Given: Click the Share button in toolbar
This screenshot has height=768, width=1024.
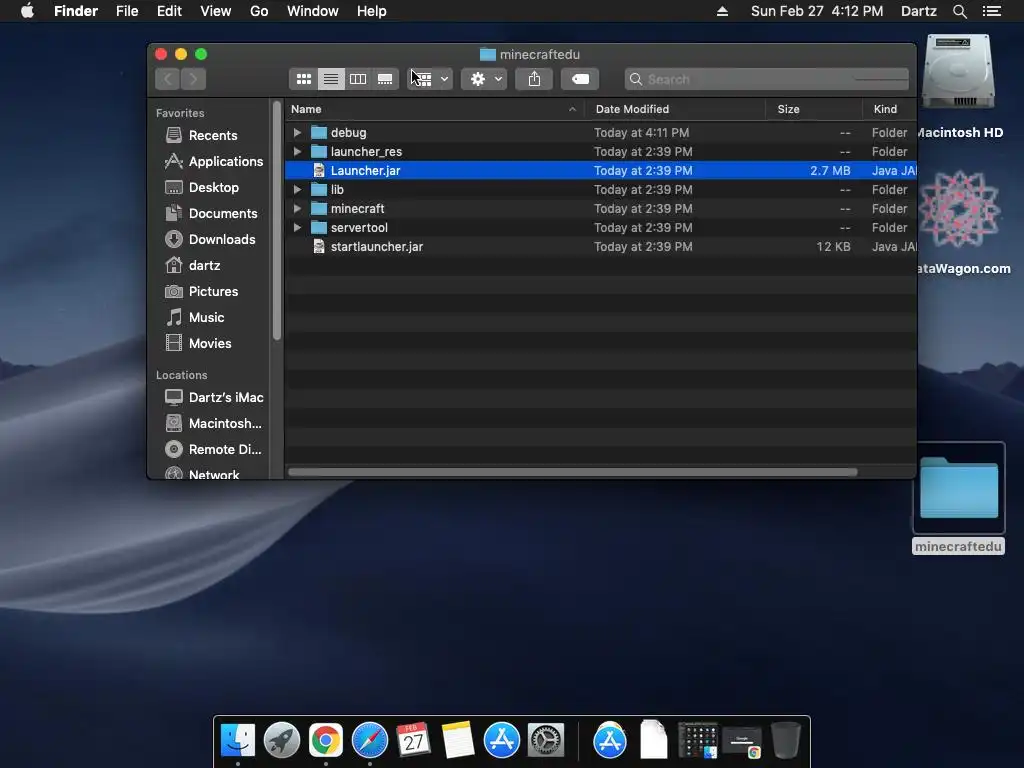Looking at the screenshot, I should tap(534, 79).
